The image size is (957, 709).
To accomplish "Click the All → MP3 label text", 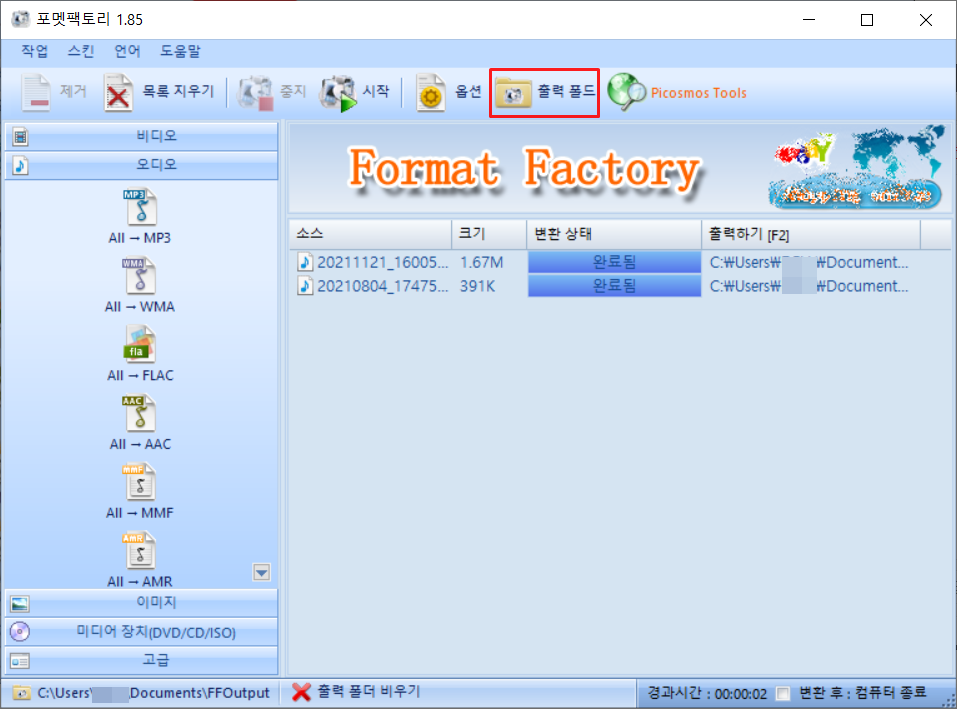I will pyautogui.click(x=140, y=238).
